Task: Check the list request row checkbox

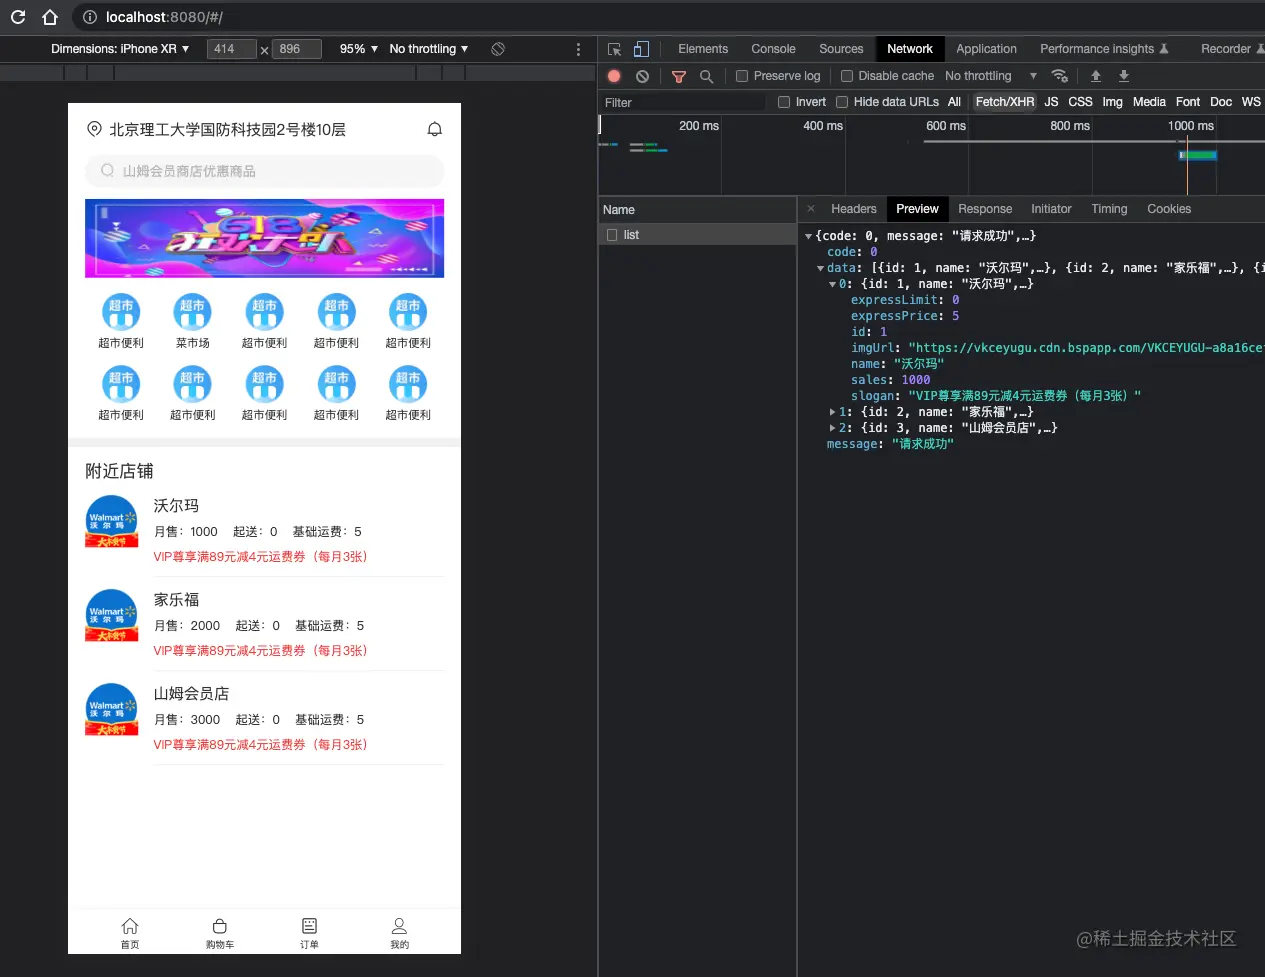Action: (x=612, y=235)
